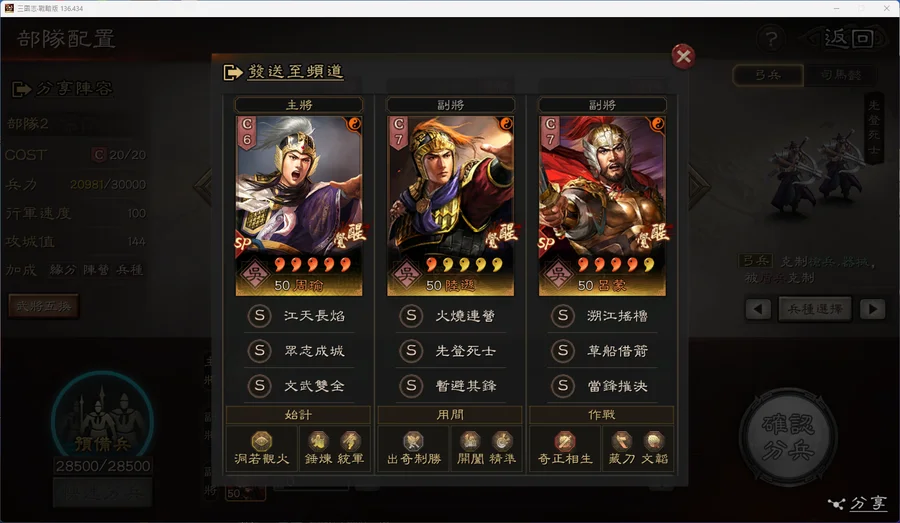Click the 返回 back button
900x523 pixels.
click(848, 38)
